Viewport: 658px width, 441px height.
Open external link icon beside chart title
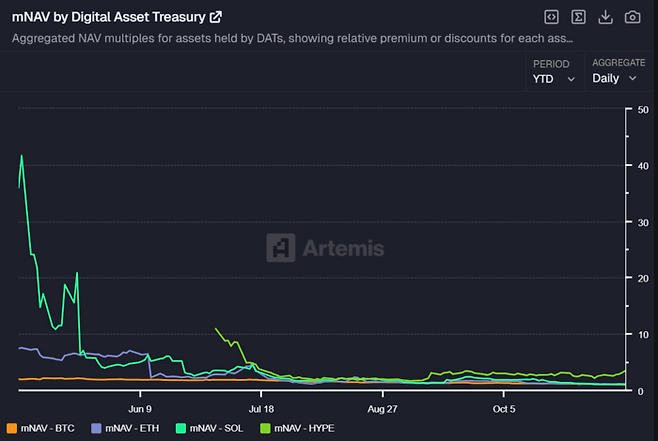[215, 17]
